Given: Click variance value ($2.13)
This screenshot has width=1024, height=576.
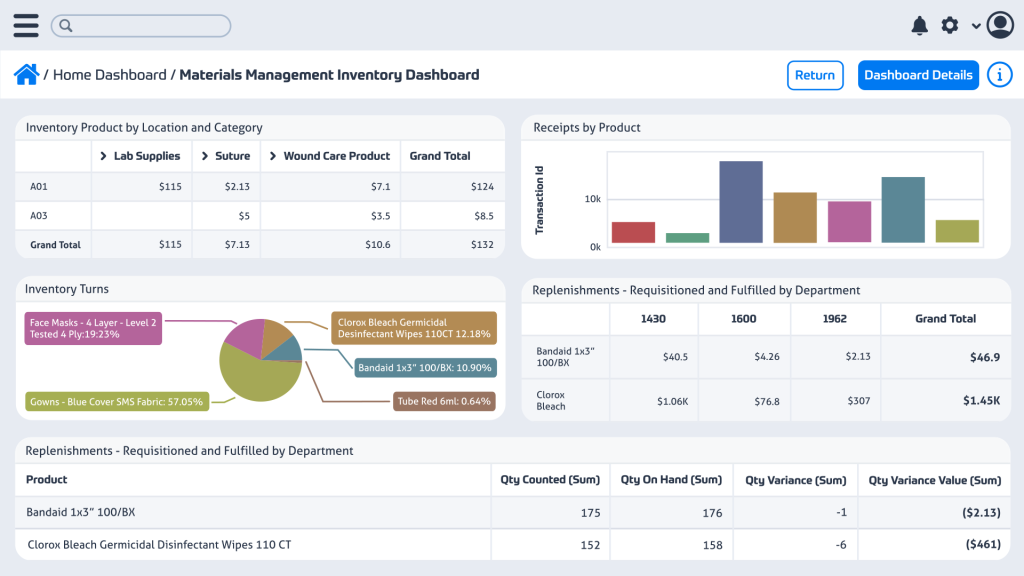Looking at the screenshot, I should [x=981, y=513].
